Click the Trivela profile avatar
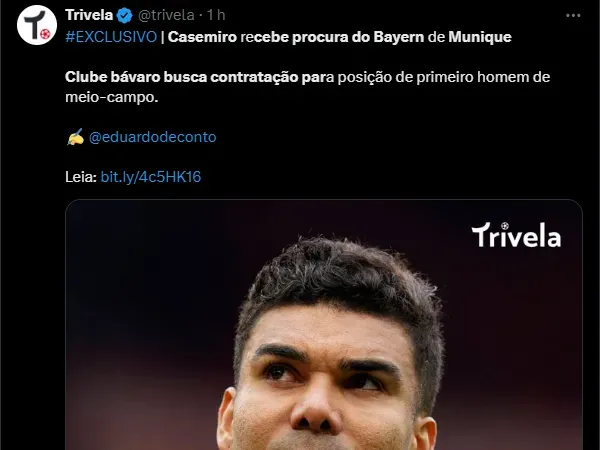The image size is (600, 450). 37,25
